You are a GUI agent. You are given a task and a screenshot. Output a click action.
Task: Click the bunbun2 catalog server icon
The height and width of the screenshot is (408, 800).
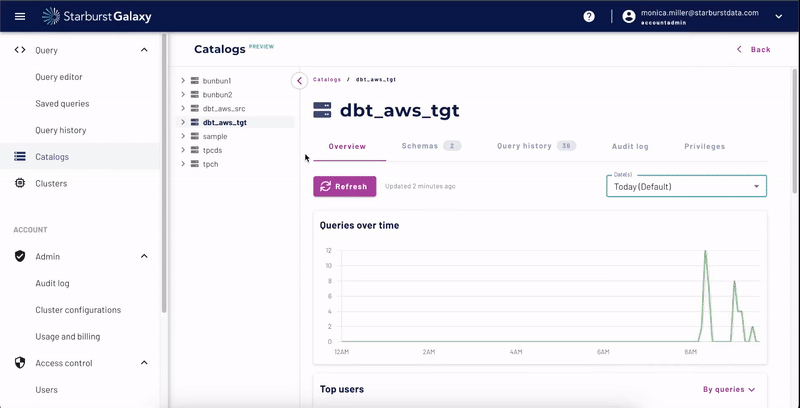tap(194, 94)
